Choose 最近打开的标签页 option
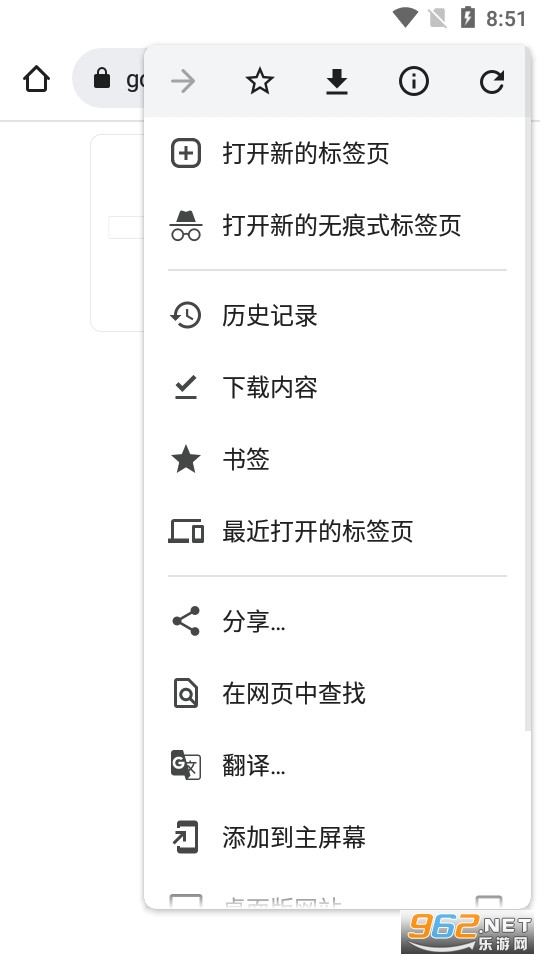Image resolution: width=540 pixels, height=960 pixels. click(337, 531)
